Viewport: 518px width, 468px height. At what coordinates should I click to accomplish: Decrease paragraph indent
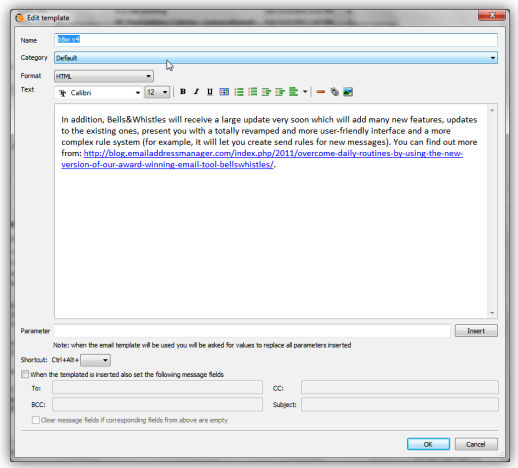tap(266, 92)
